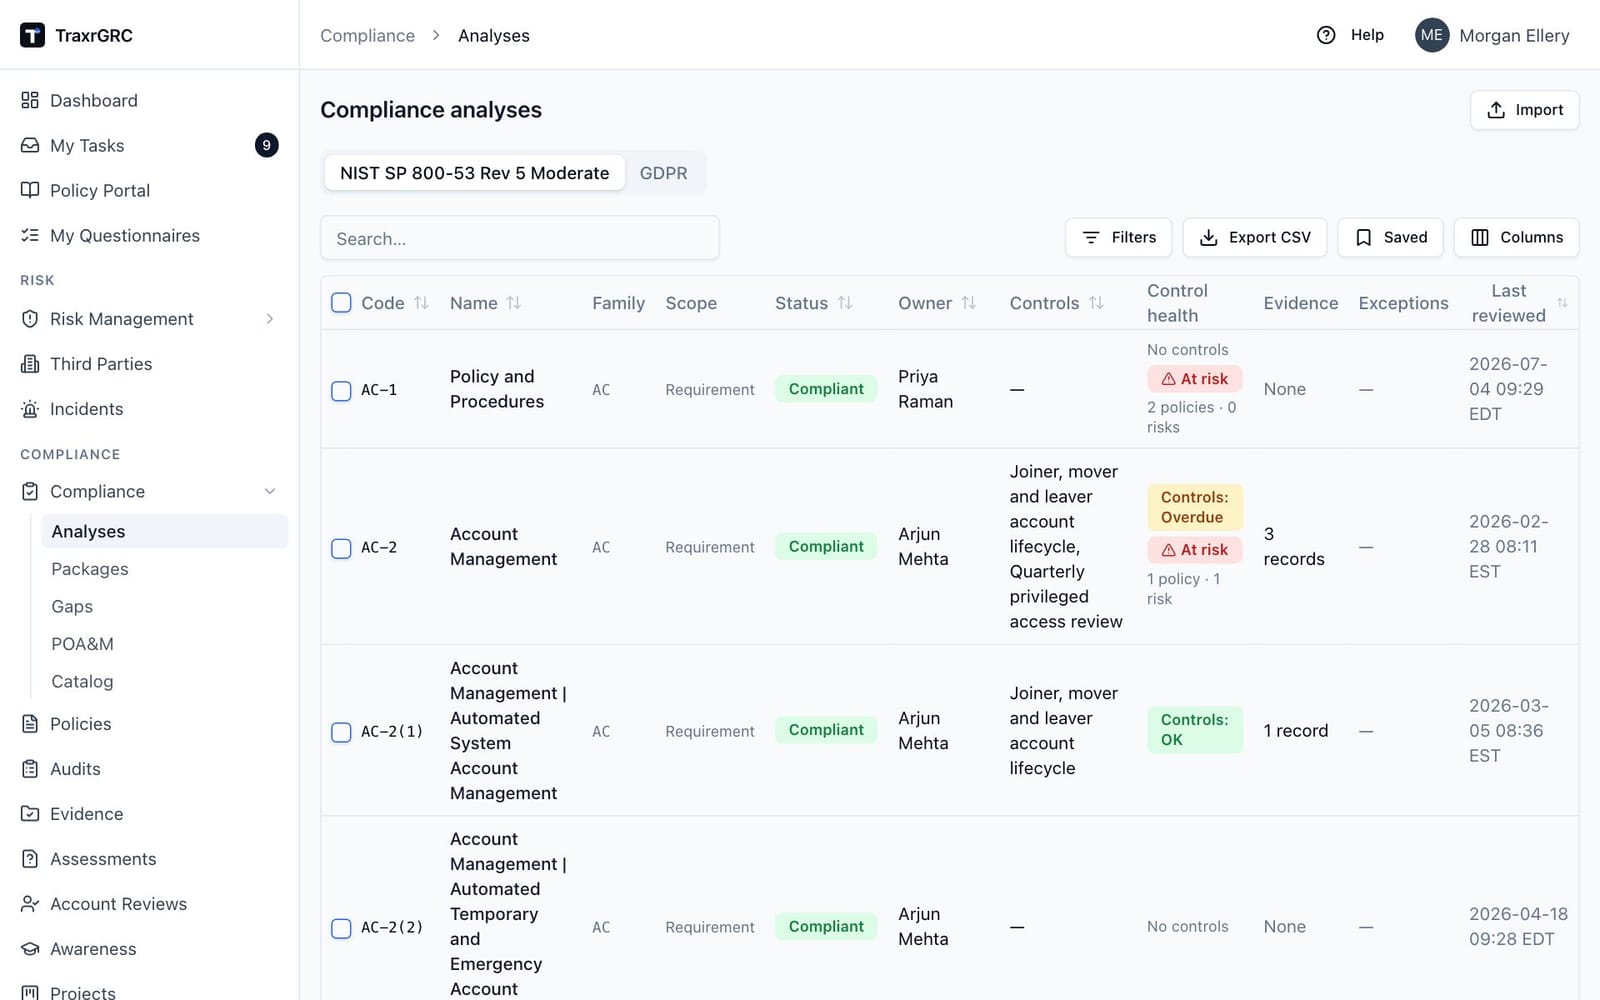Open Packages in the Compliance submenu
This screenshot has width=1600, height=1000.
coord(165,569)
